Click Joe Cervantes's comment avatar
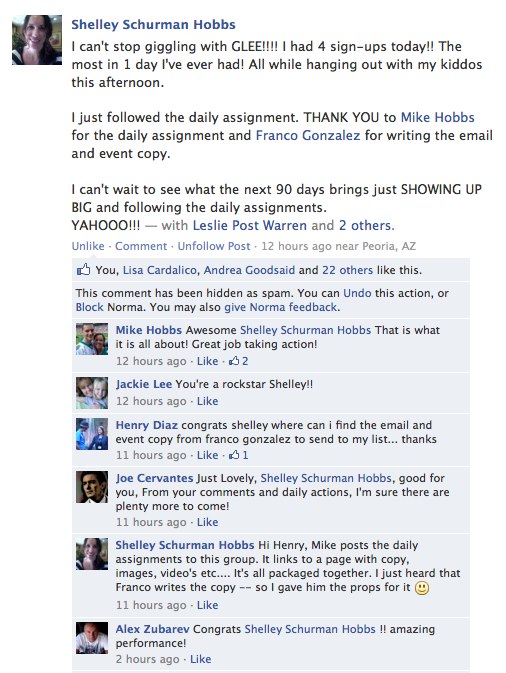Image resolution: width=506 pixels, height=673 pixels. coord(92,487)
